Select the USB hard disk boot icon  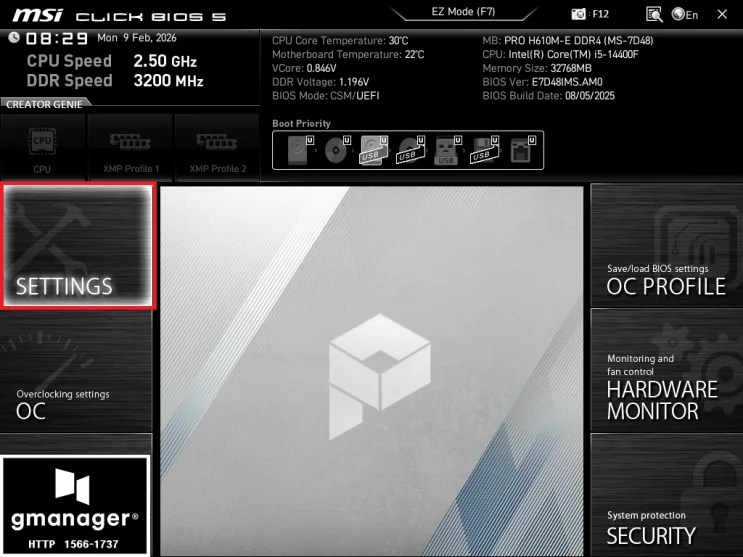tap(374, 150)
